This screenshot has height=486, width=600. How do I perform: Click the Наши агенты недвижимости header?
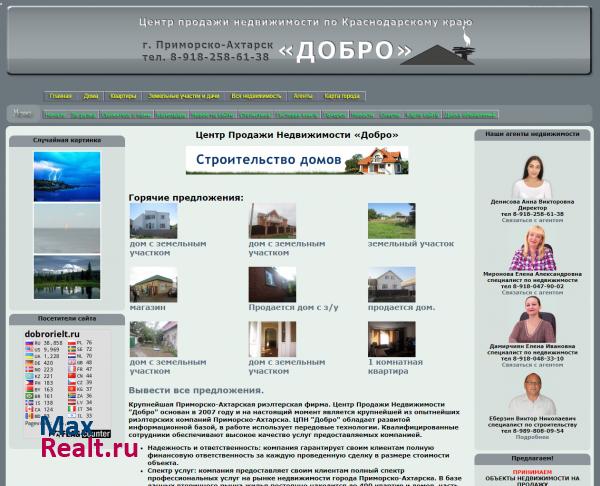click(532, 134)
